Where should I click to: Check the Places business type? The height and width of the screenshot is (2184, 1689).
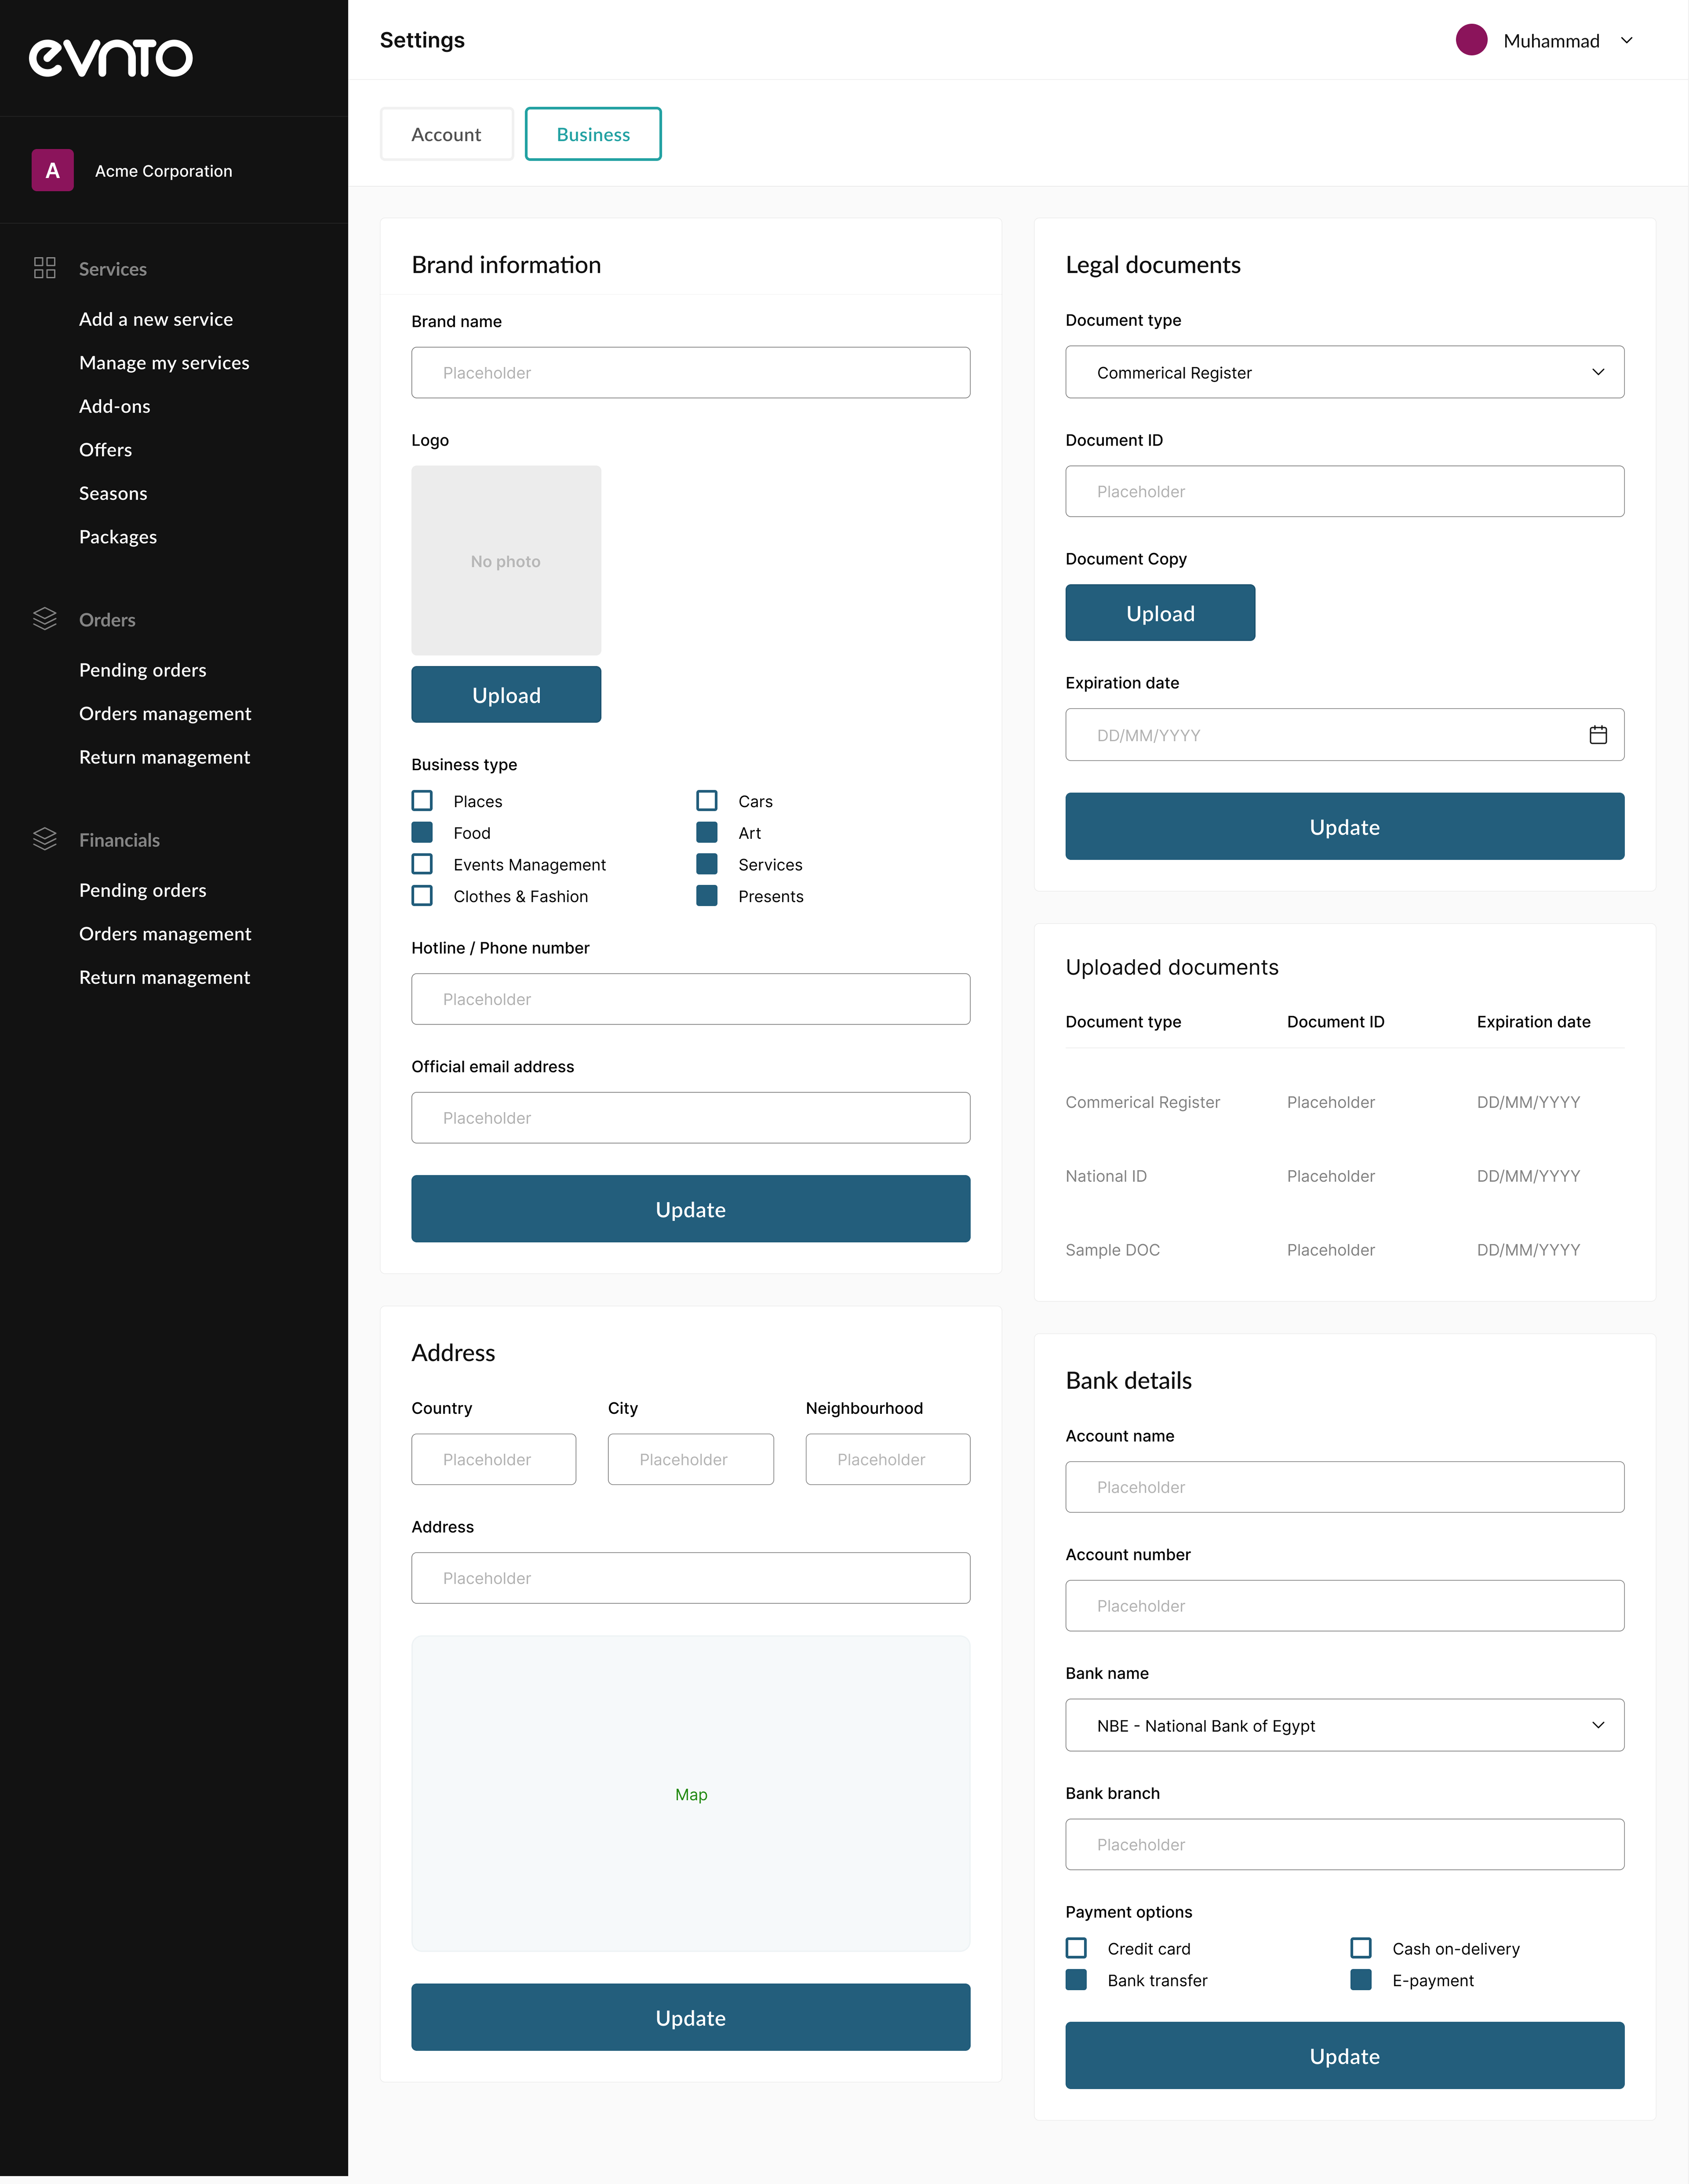(422, 801)
